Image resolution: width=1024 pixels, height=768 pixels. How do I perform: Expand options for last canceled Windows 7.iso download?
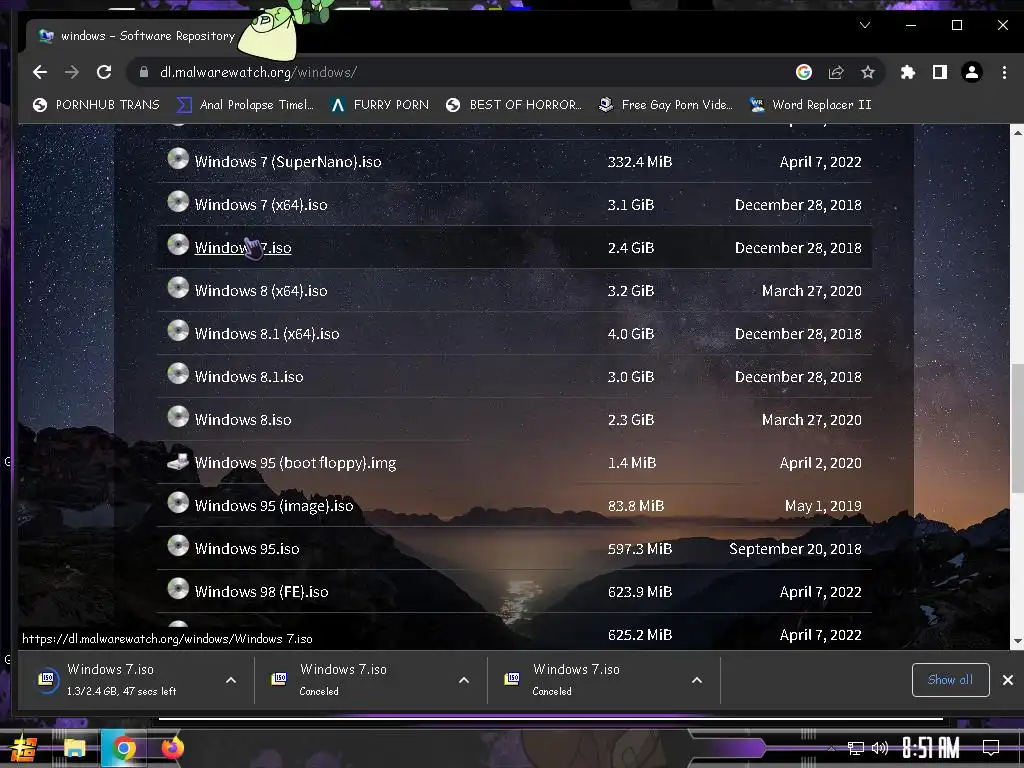[x=697, y=680]
